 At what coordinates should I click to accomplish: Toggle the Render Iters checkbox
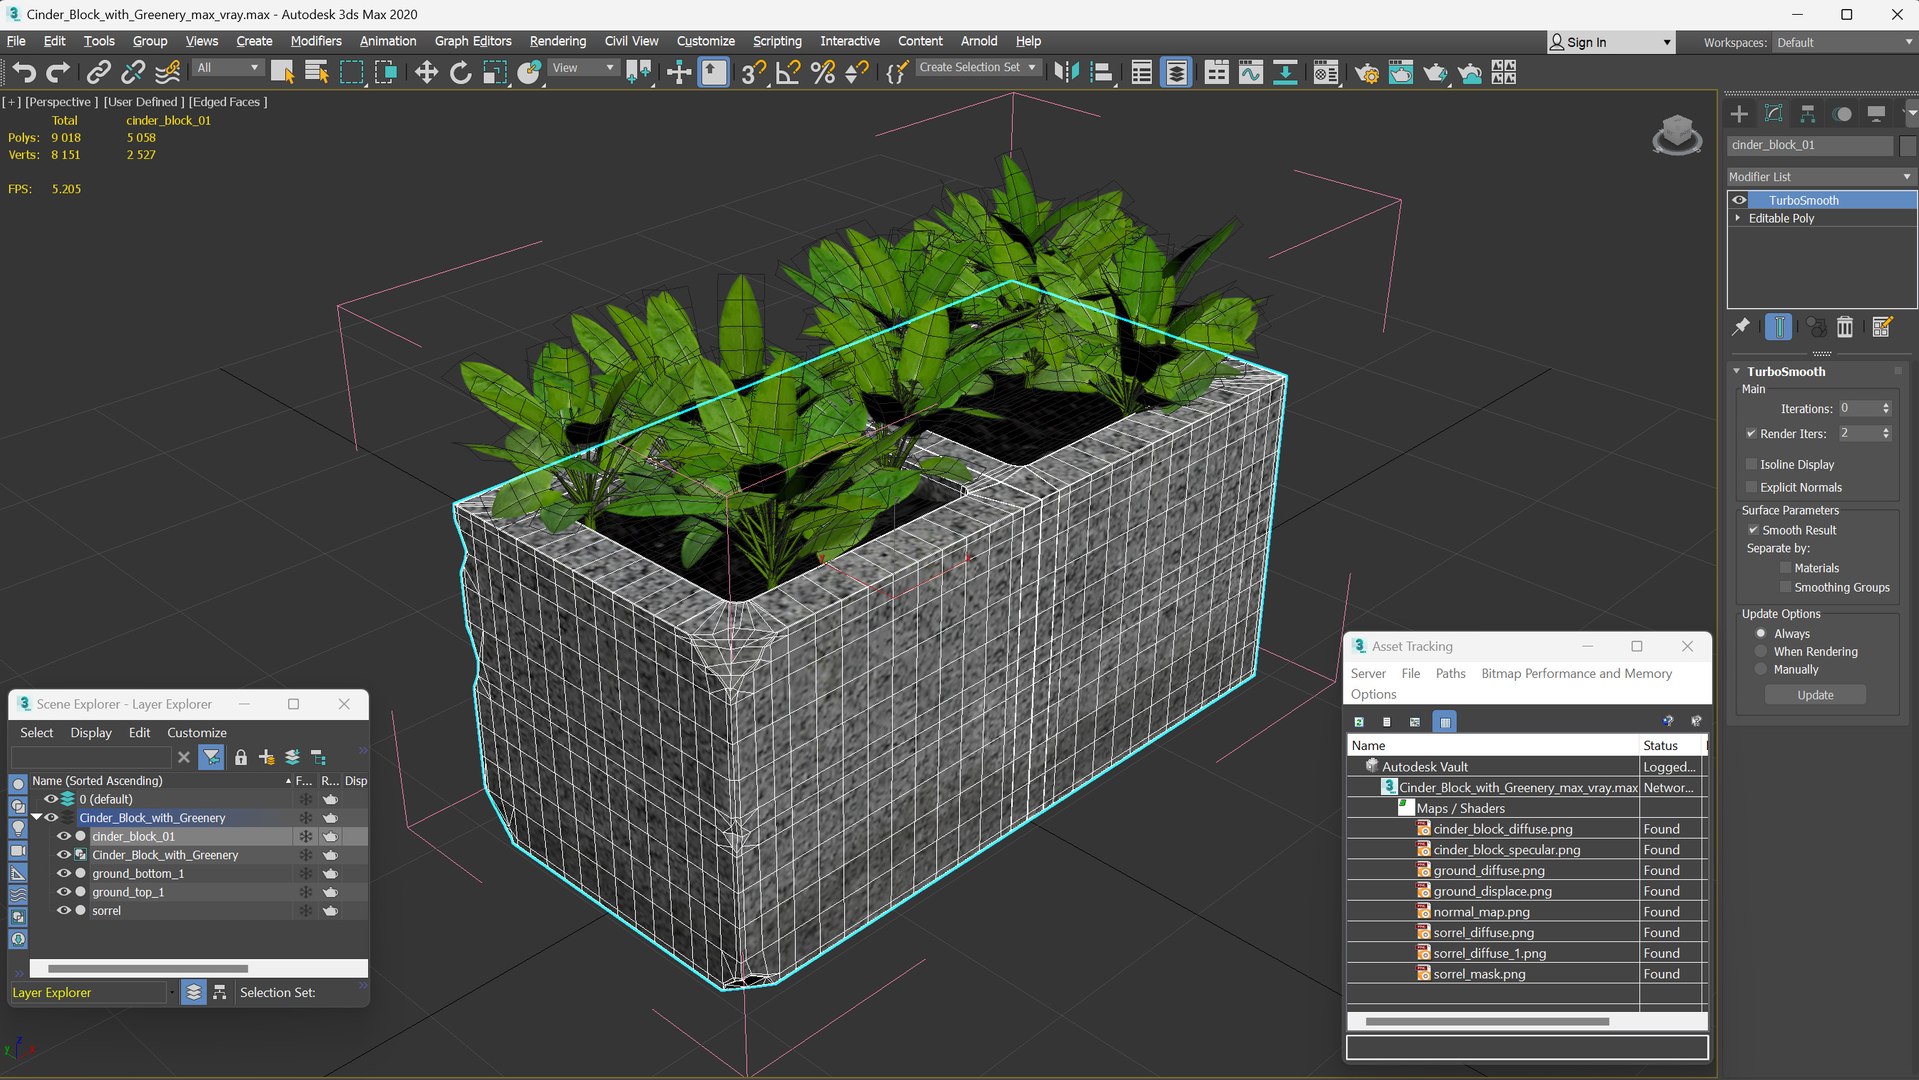(1751, 433)
